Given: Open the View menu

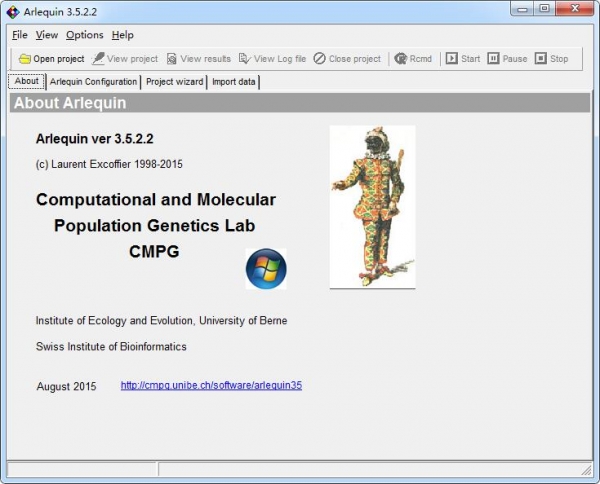Looking at the screenshot, I should tap(46, 35).
